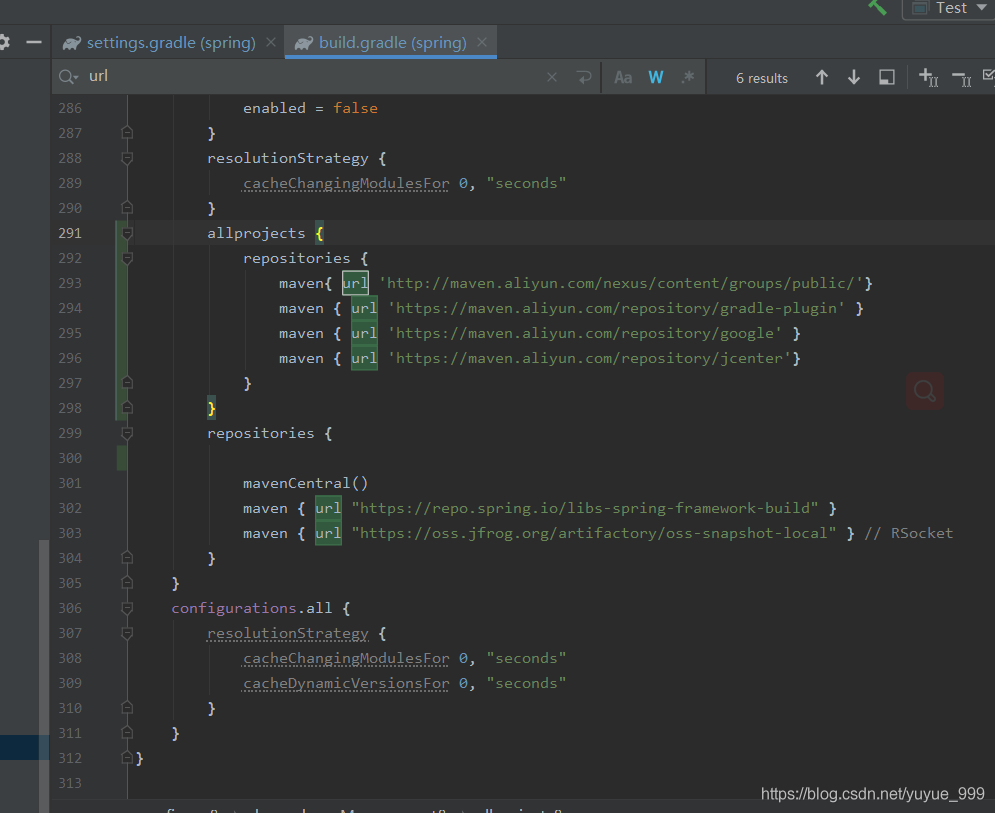Go to previous occurrence with up arrow
This screenshot has height=813, width=995.
pos(822,77)
